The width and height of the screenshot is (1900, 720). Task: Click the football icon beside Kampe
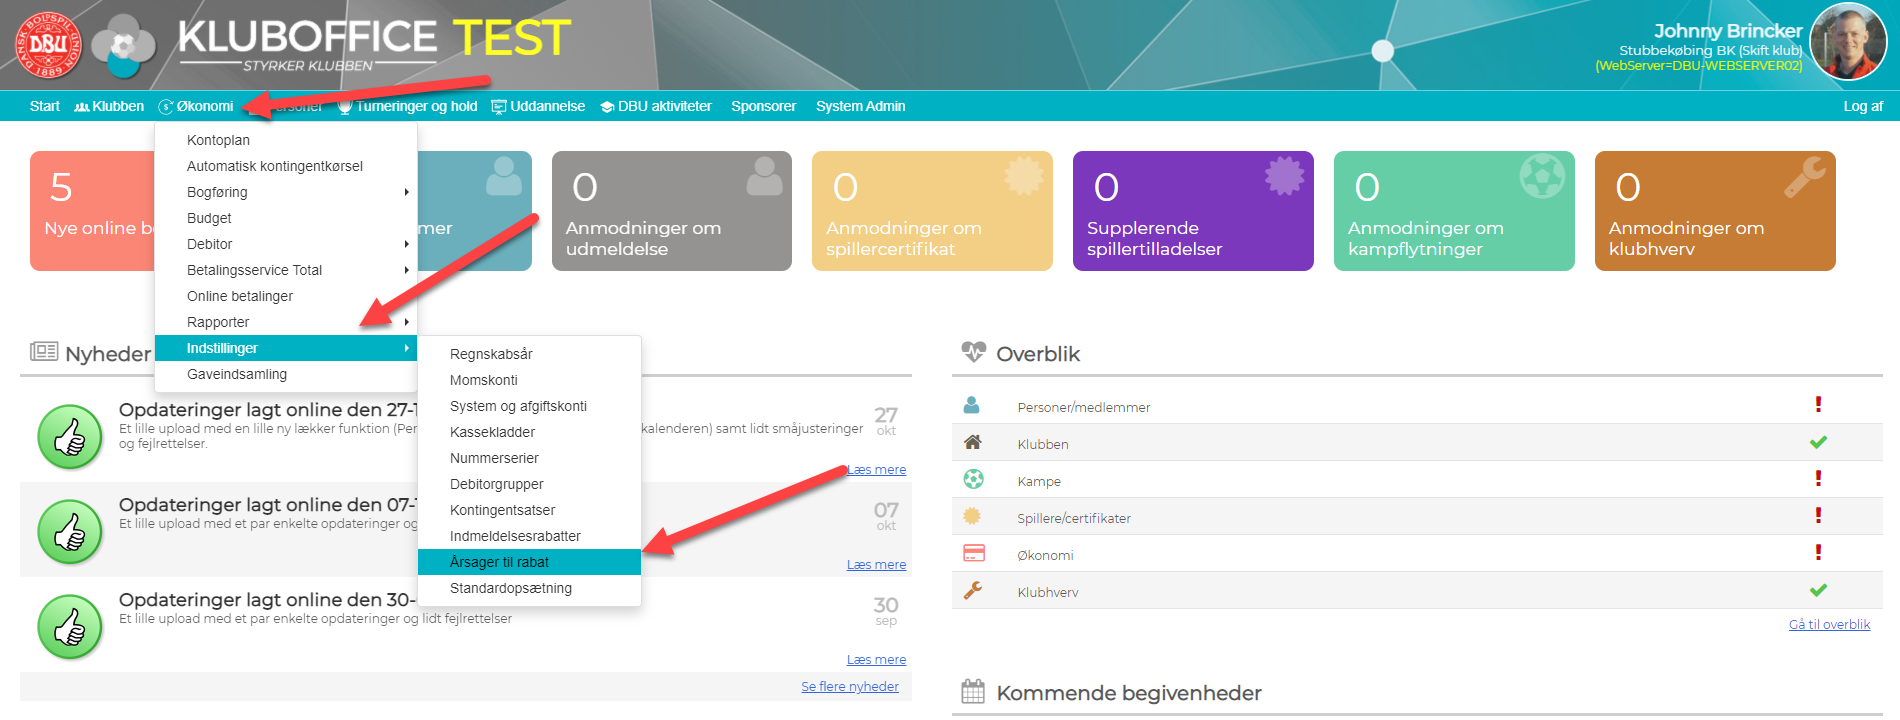tap(973, 480)
